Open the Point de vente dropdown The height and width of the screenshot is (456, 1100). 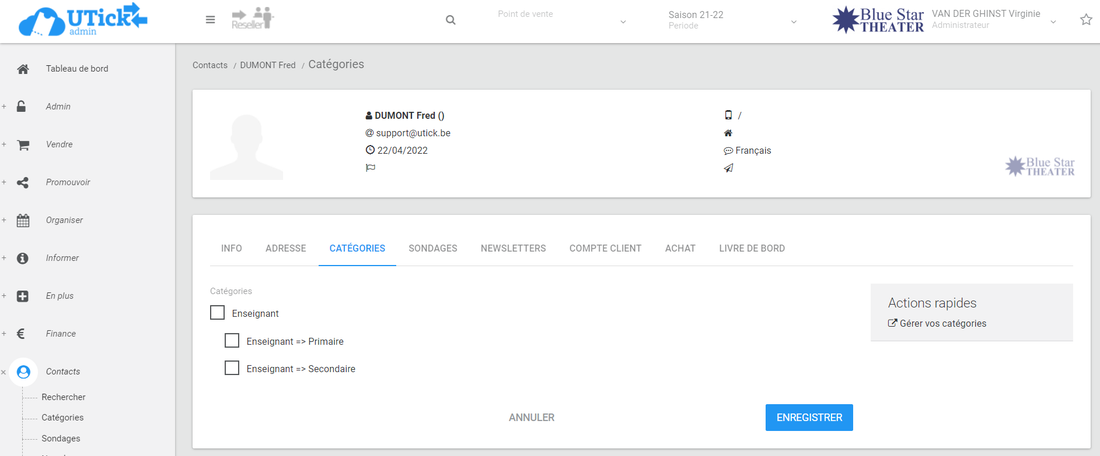pyautogui.click(x=562, y=20)
